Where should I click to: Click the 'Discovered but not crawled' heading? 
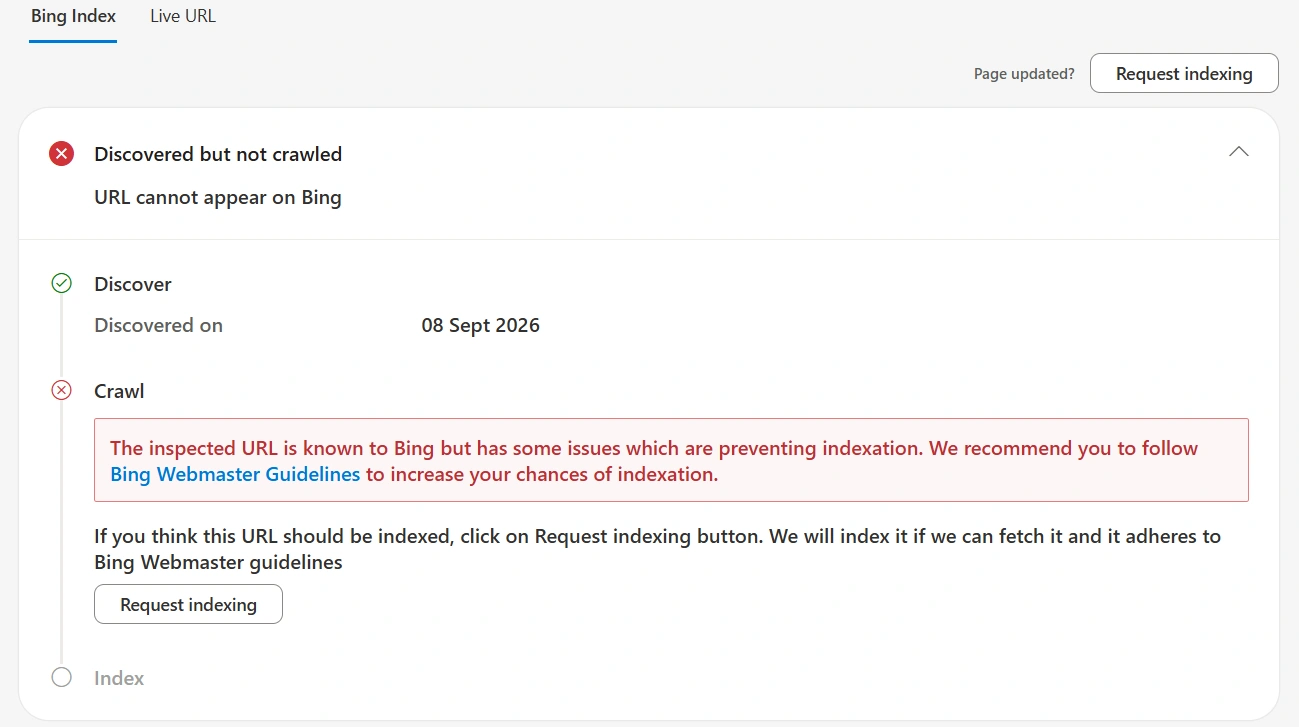point(218,154)
